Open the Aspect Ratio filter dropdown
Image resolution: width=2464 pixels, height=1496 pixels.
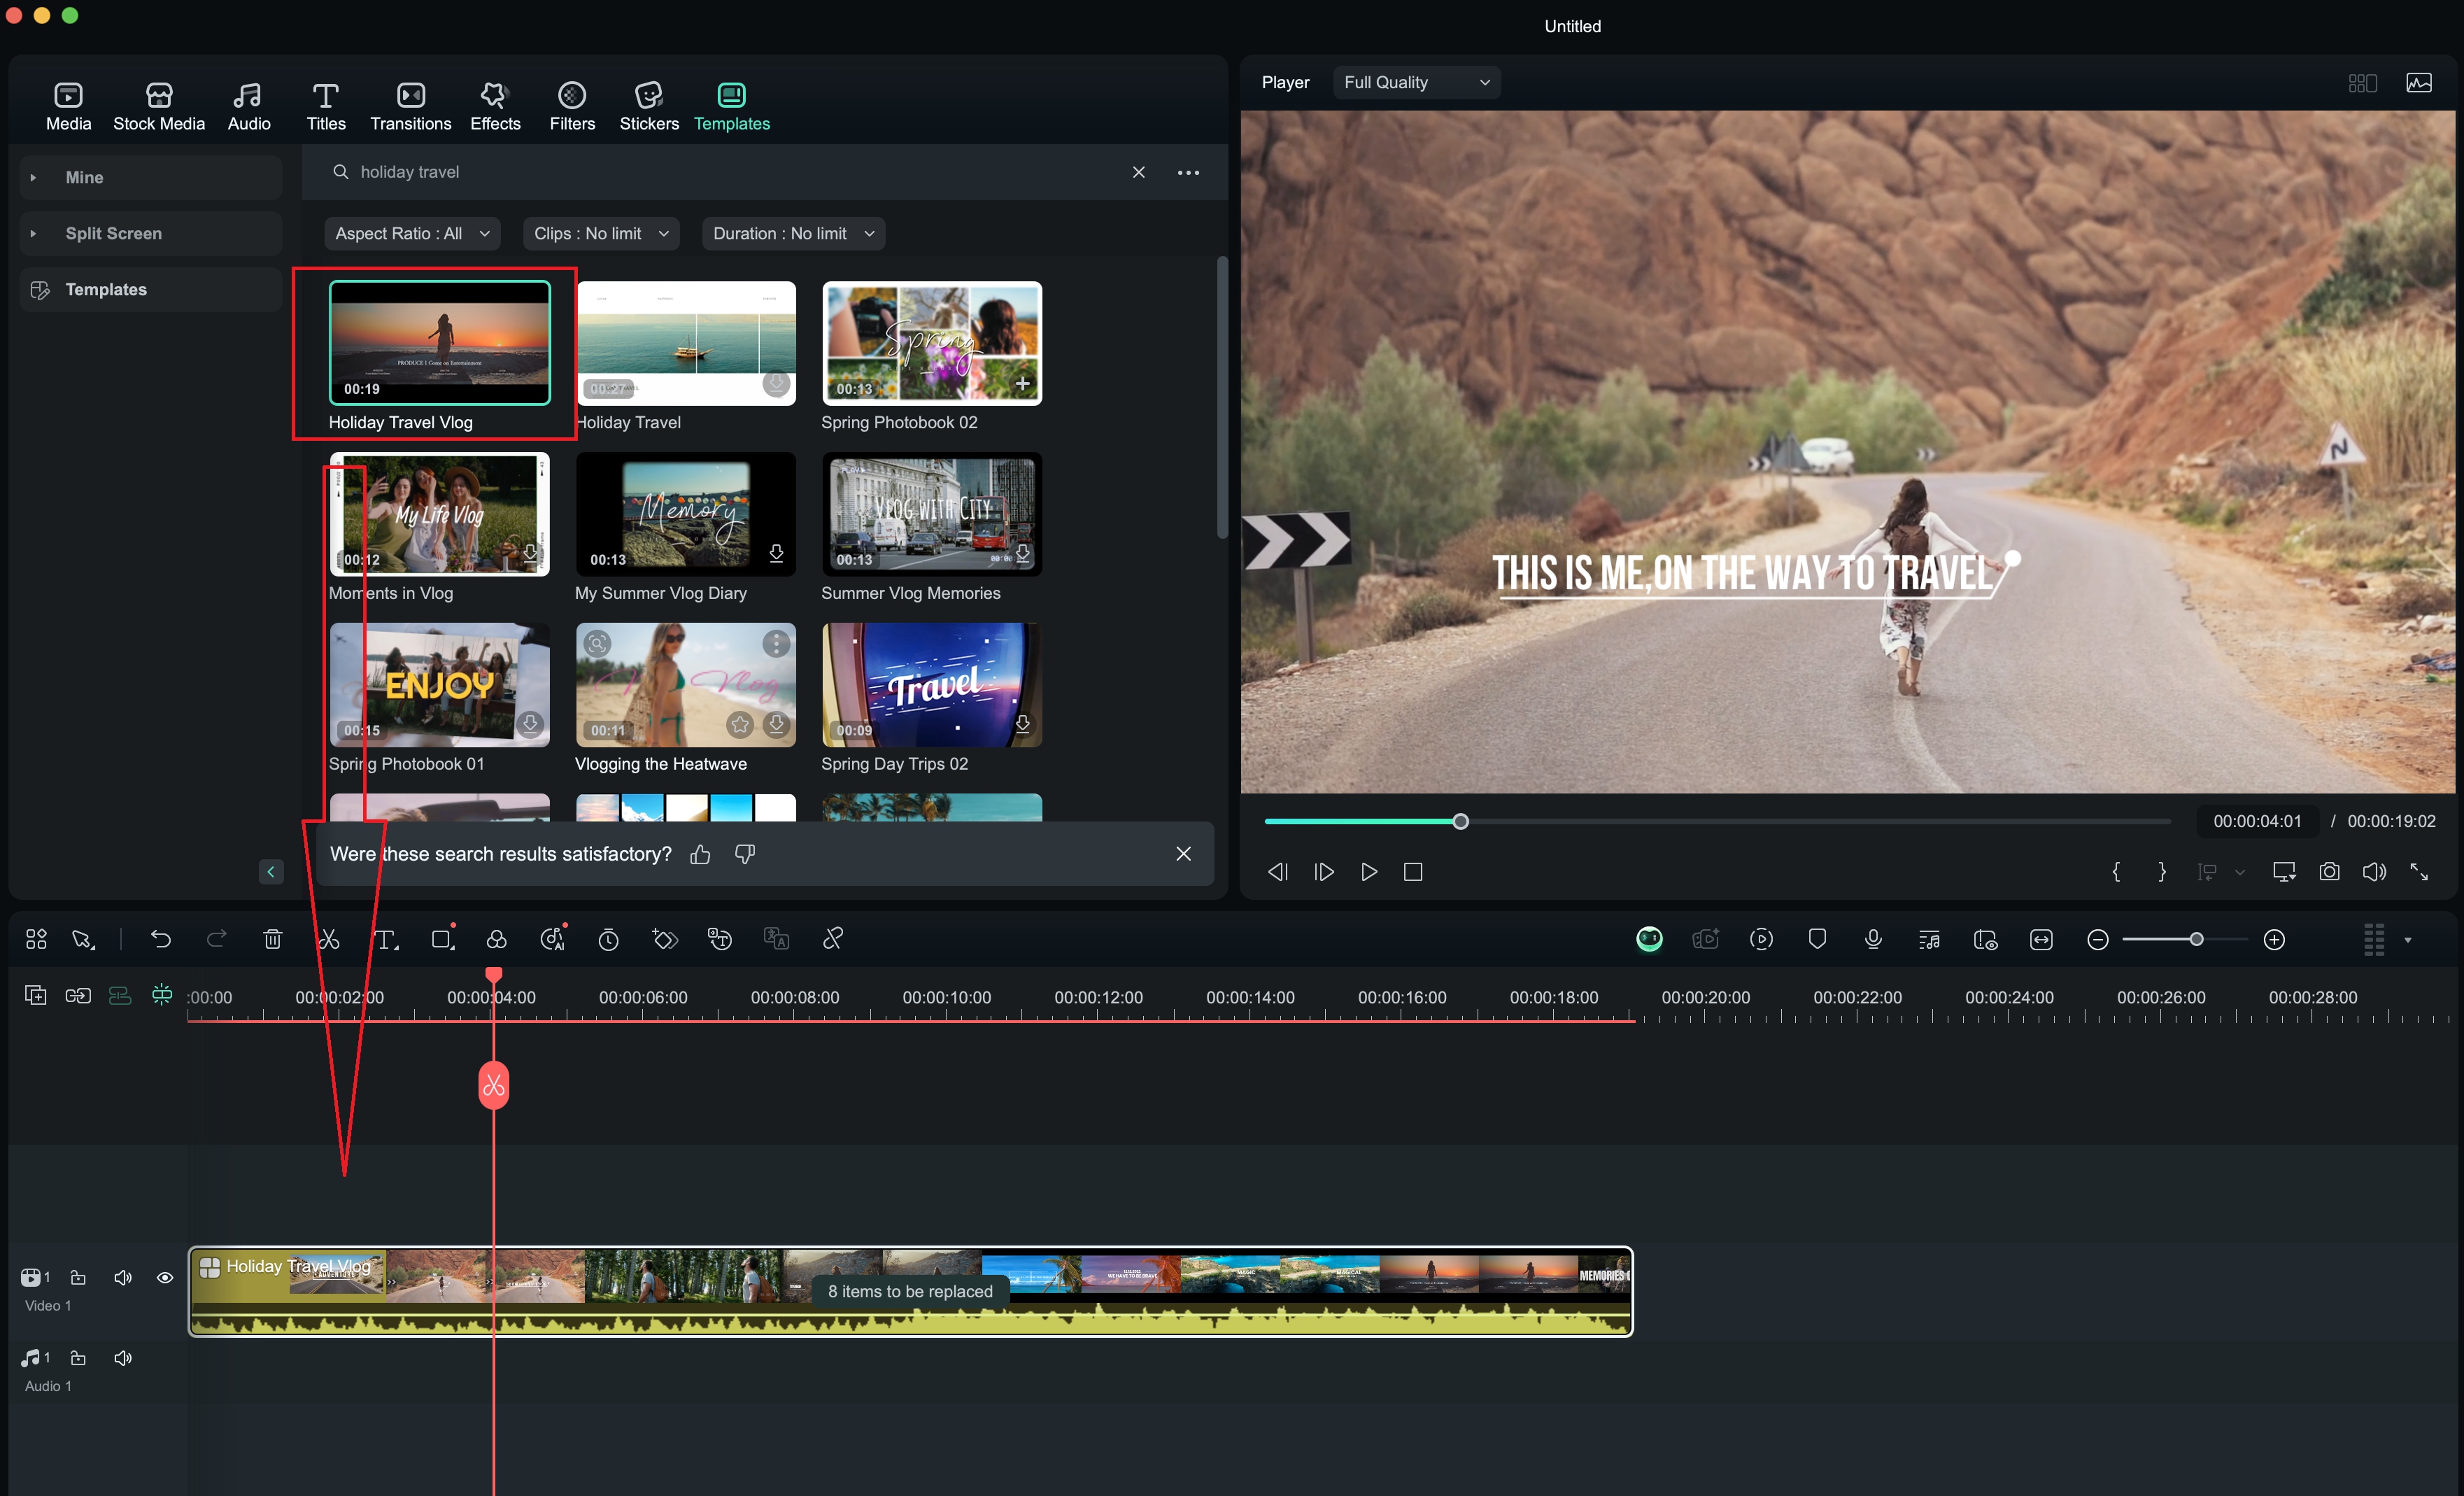point(411,233)
